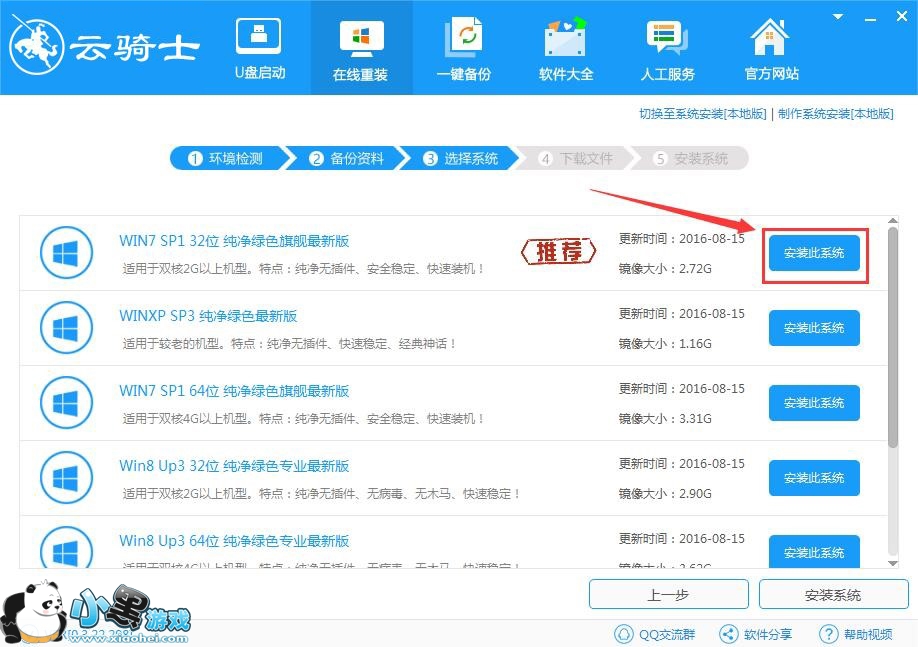Screen dimensions: 918x647
Task: Click Windows icon for WIN7 SP1 64位
Action: 66,403
